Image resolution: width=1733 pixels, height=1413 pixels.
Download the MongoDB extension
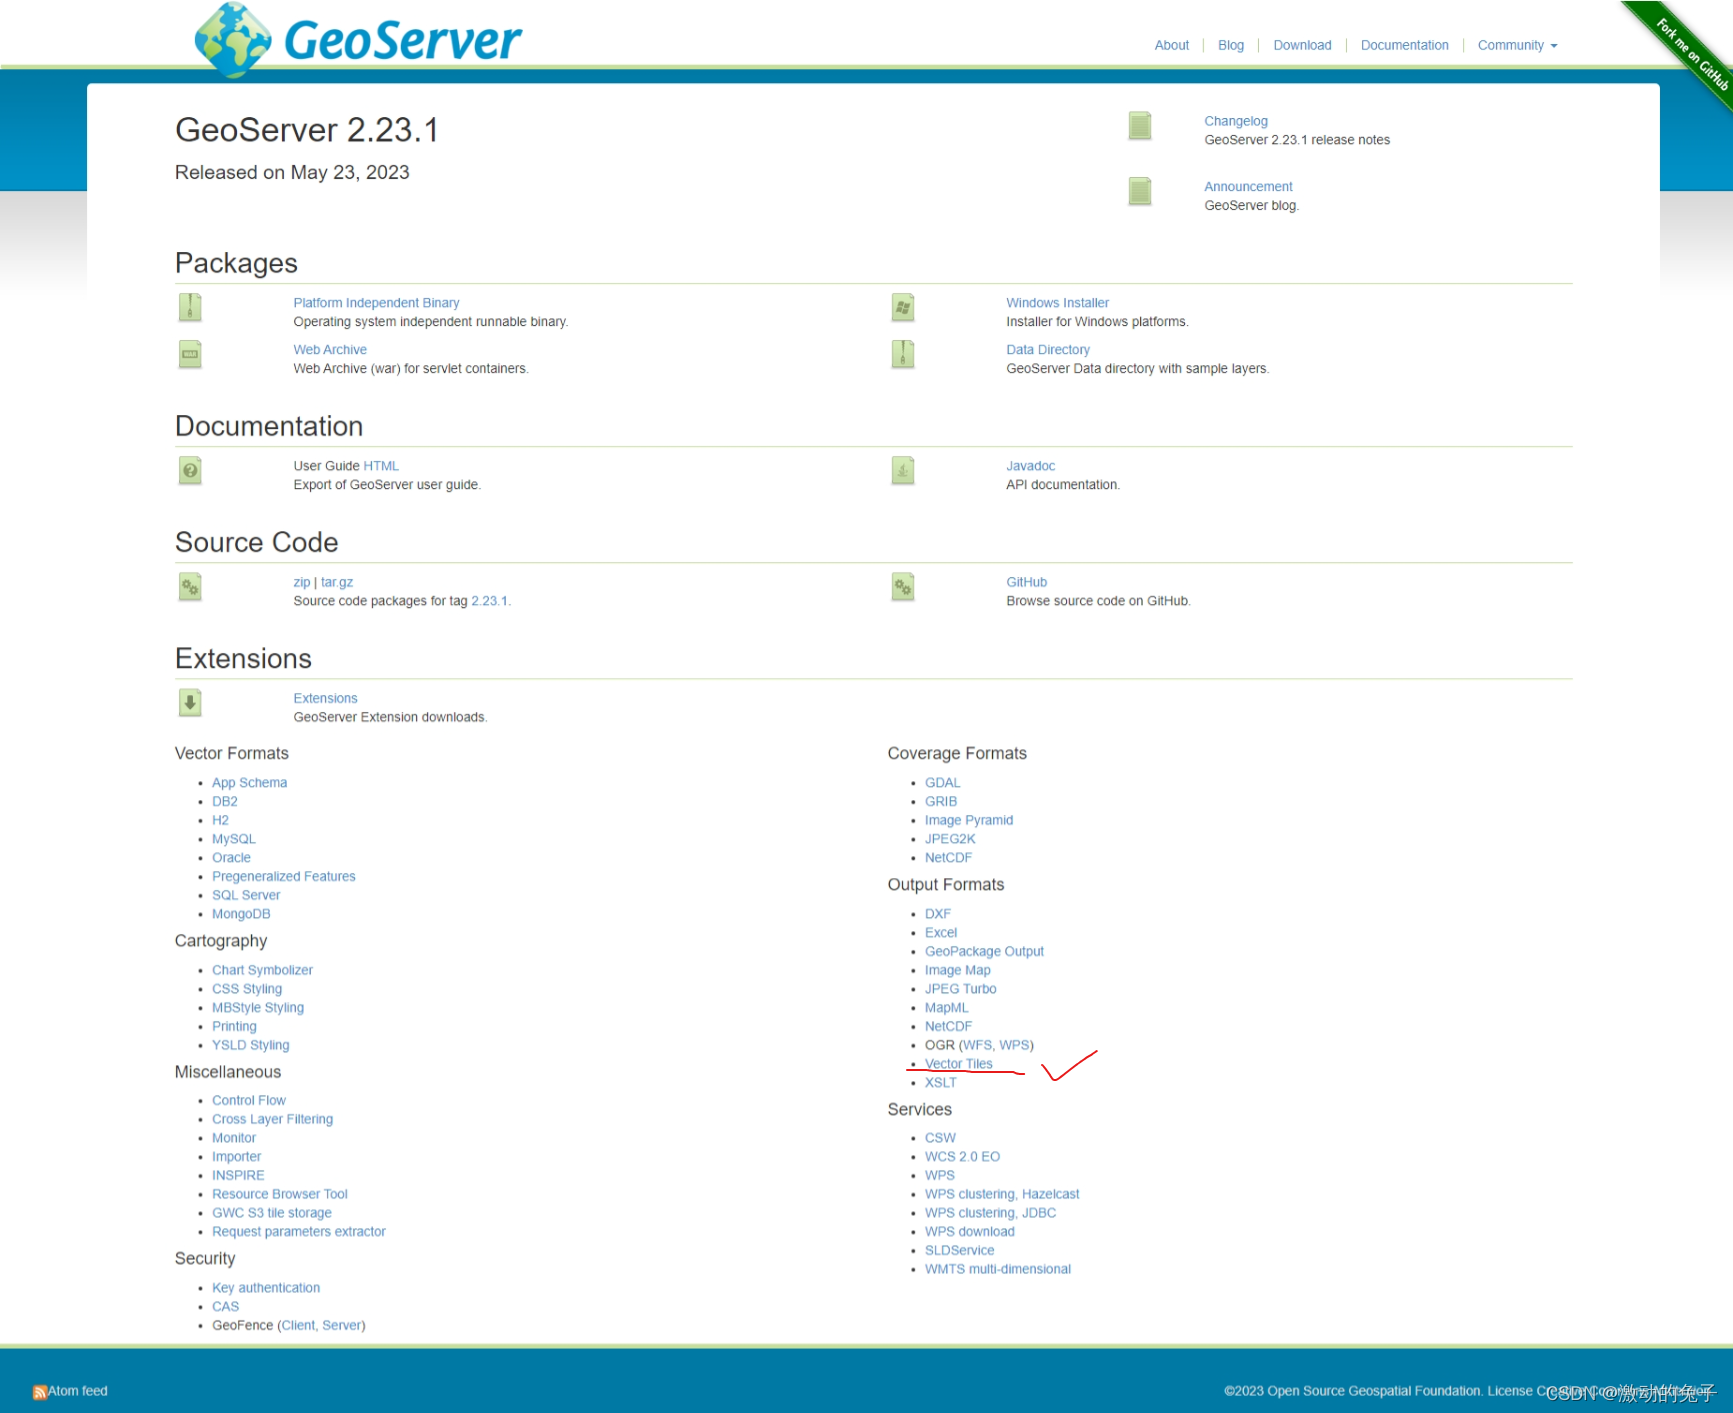click(x=241, y=914)
